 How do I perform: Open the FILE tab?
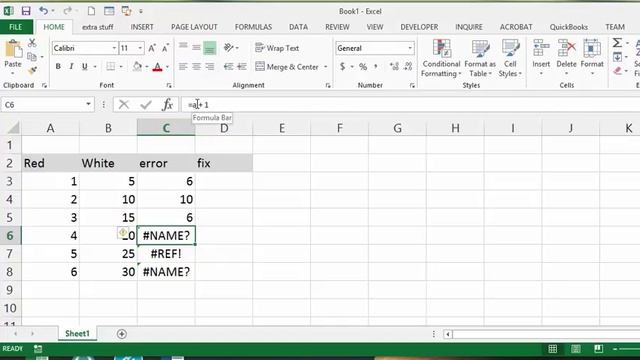click(x=16, y=27)
